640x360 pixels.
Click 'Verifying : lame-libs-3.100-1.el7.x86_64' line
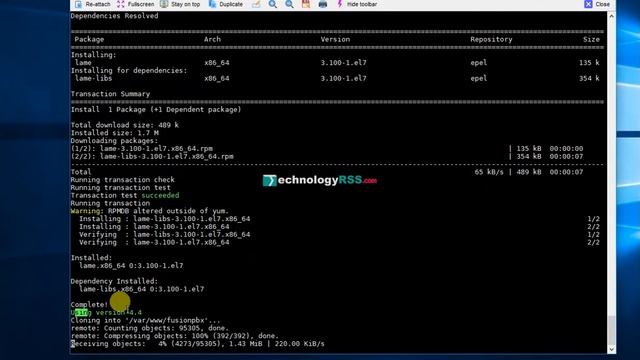click(x=164, y=234)
